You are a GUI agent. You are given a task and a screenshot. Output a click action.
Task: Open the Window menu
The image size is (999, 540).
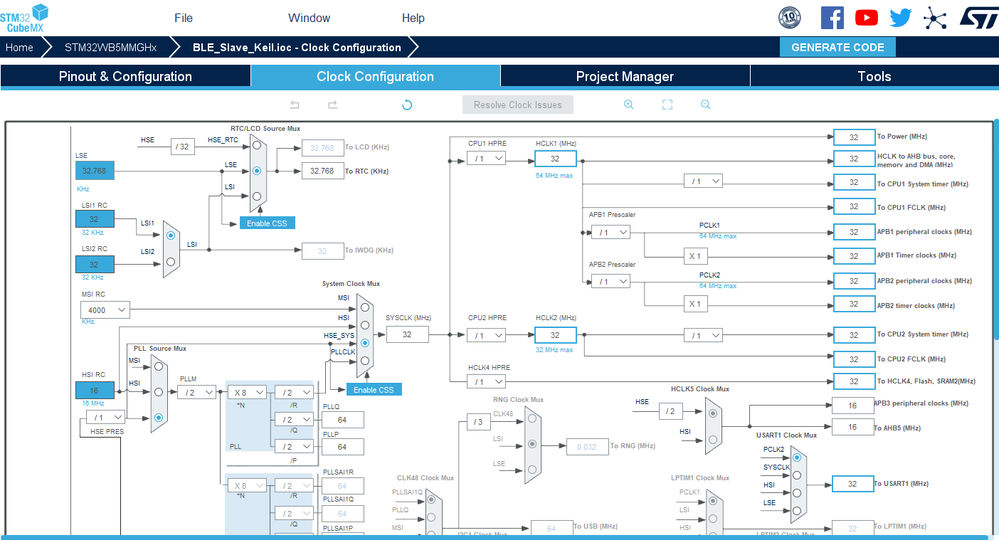(x=309, y=18)
